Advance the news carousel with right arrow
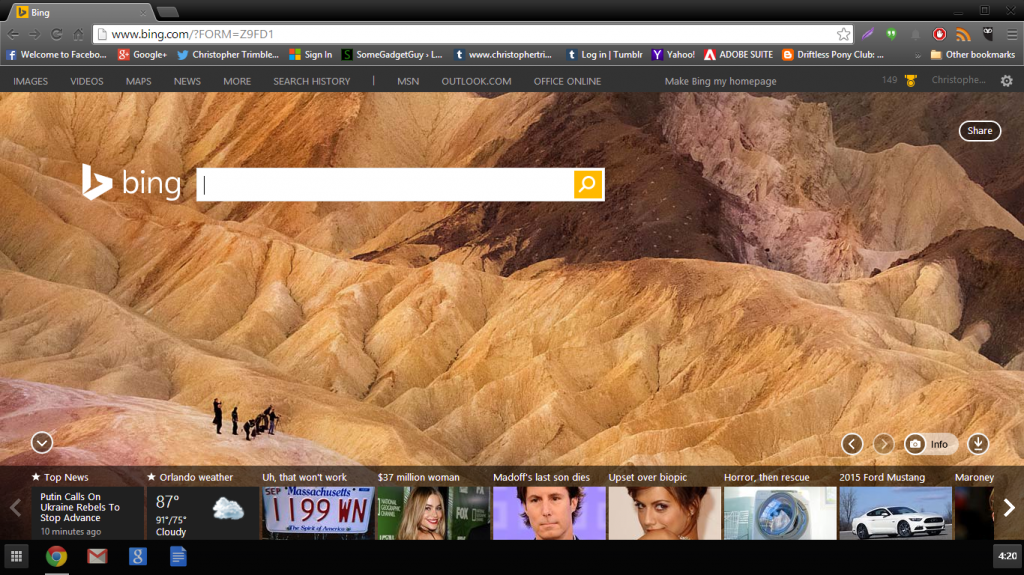The width and height of the screenshot is (1024, 575). pyautogui.click(x=1008, y=508)
